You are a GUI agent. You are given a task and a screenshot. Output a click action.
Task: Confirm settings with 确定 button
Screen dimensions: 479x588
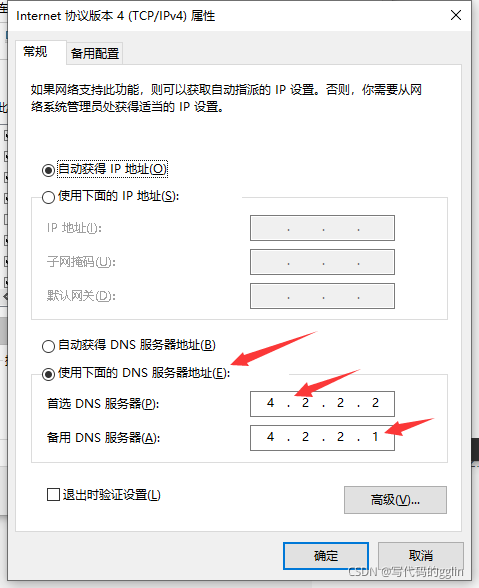coord(326,556)
